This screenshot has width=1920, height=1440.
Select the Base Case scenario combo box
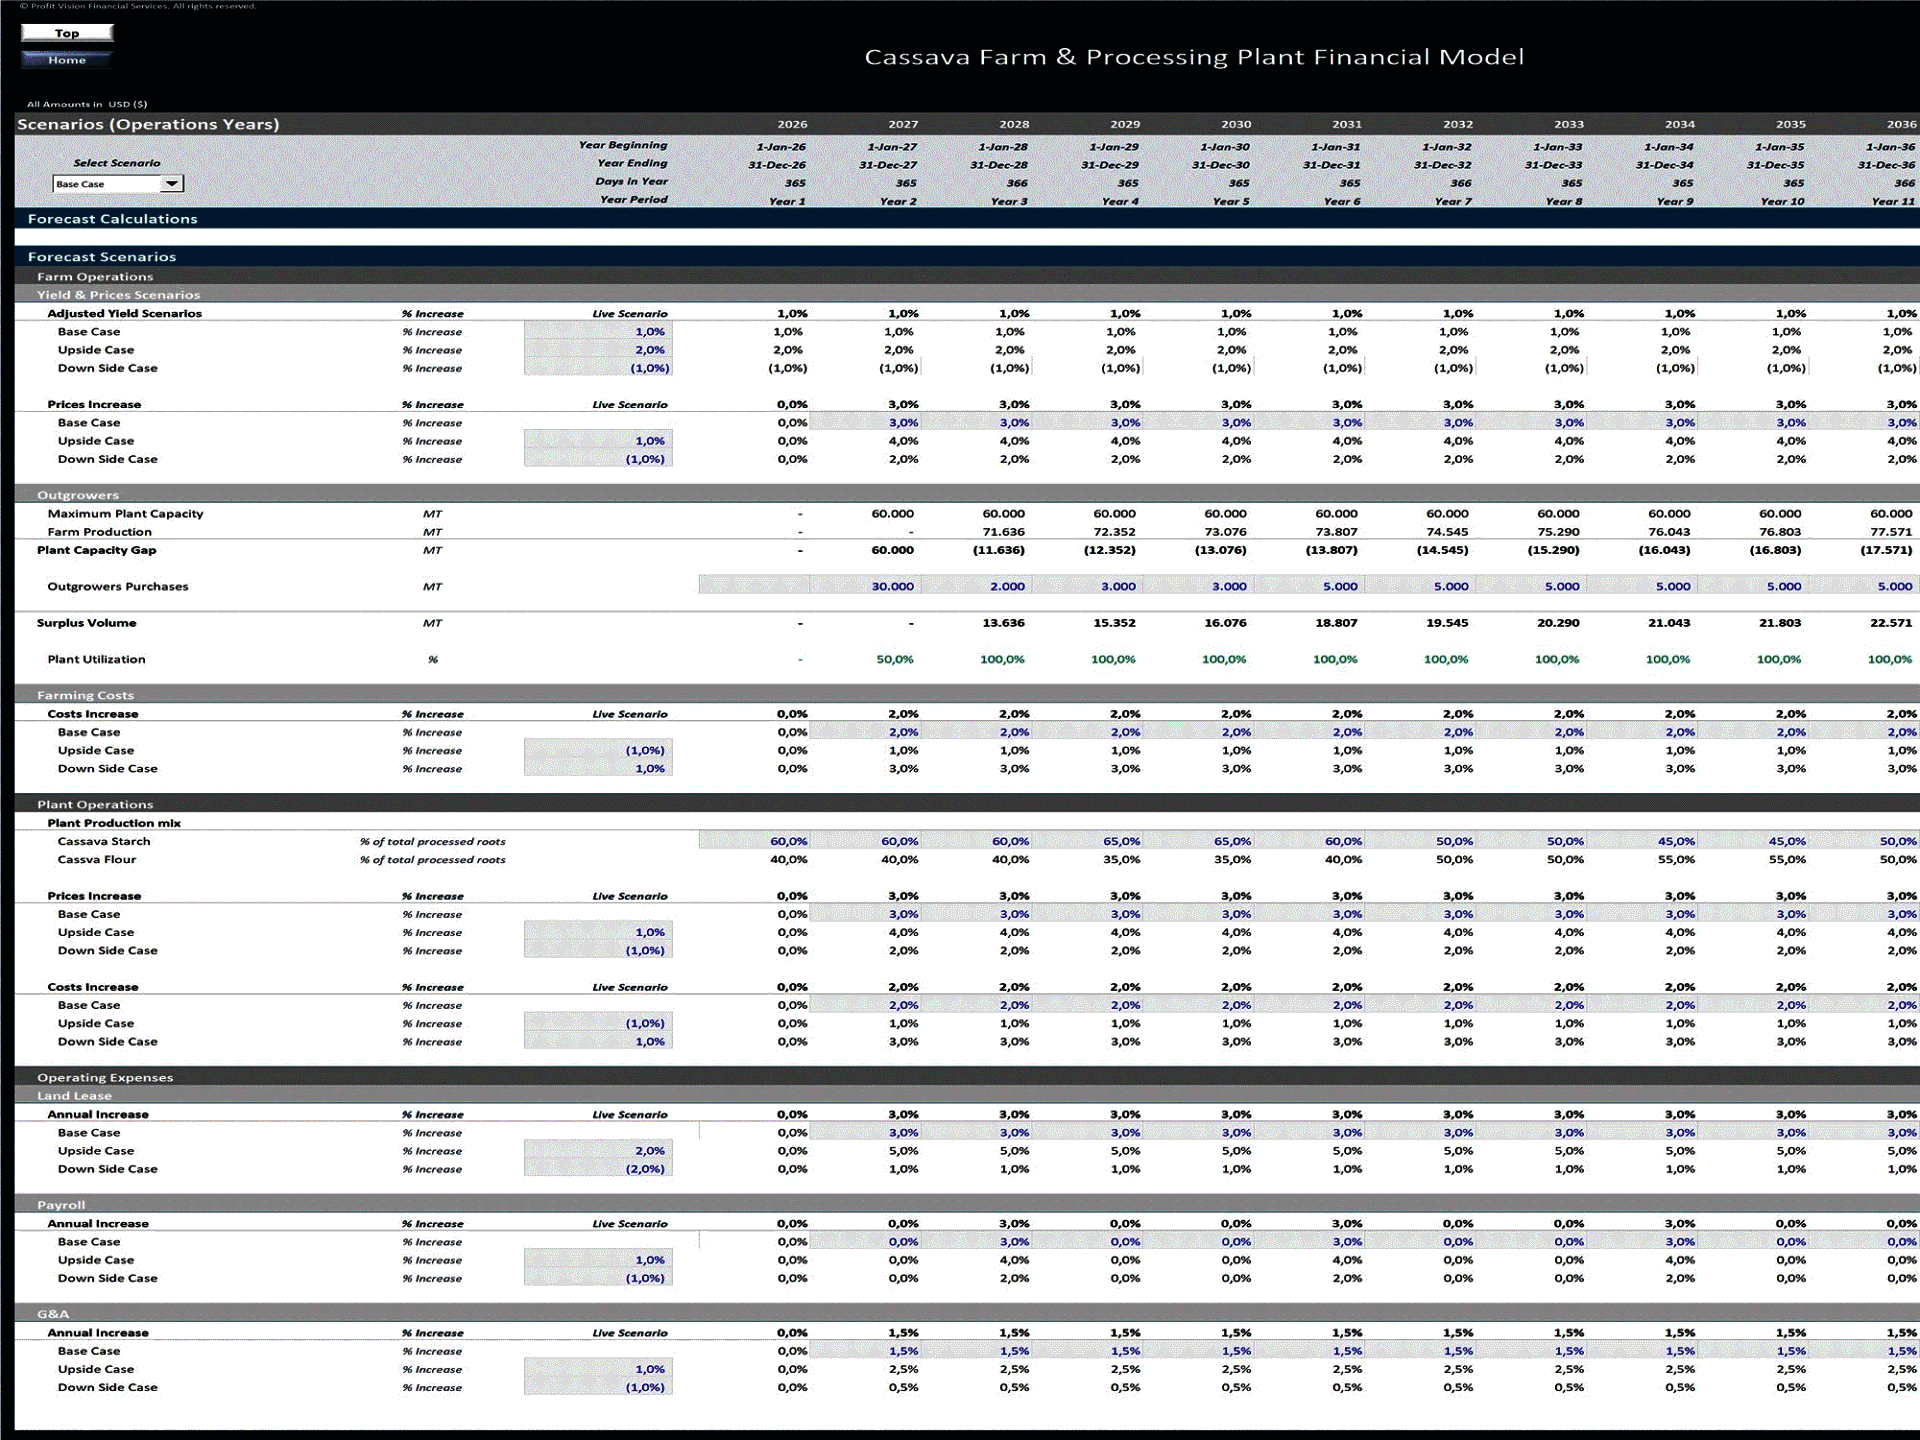click(x=117, y=184)
